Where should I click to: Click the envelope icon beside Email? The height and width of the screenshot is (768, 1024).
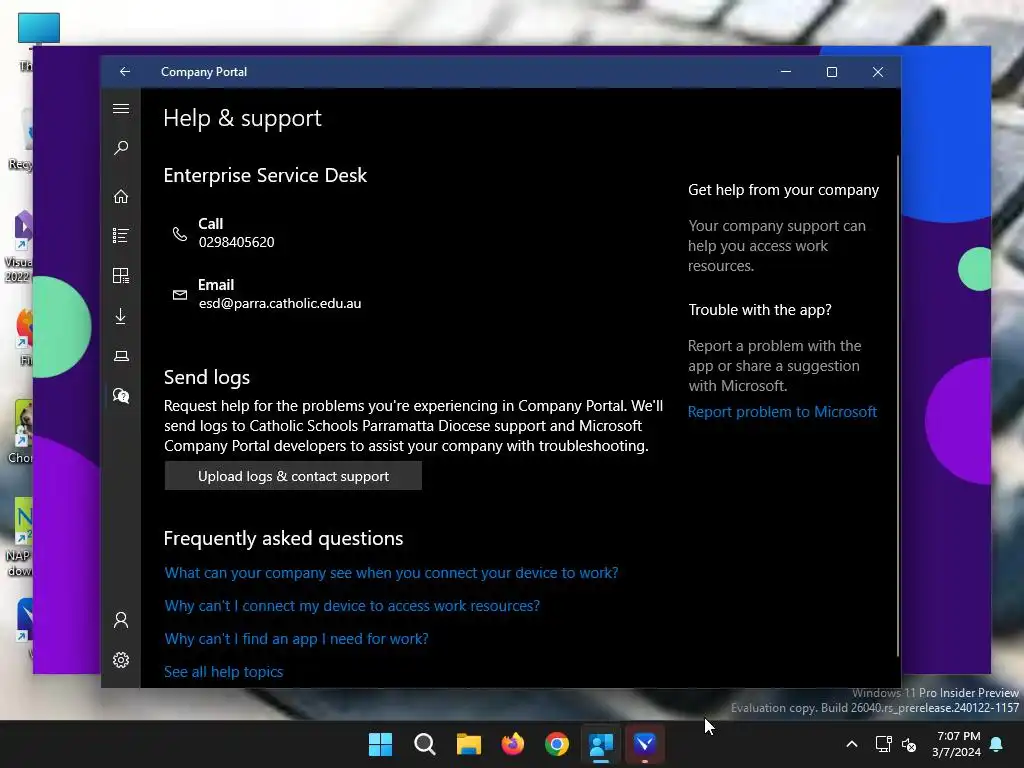pos(180,295)
